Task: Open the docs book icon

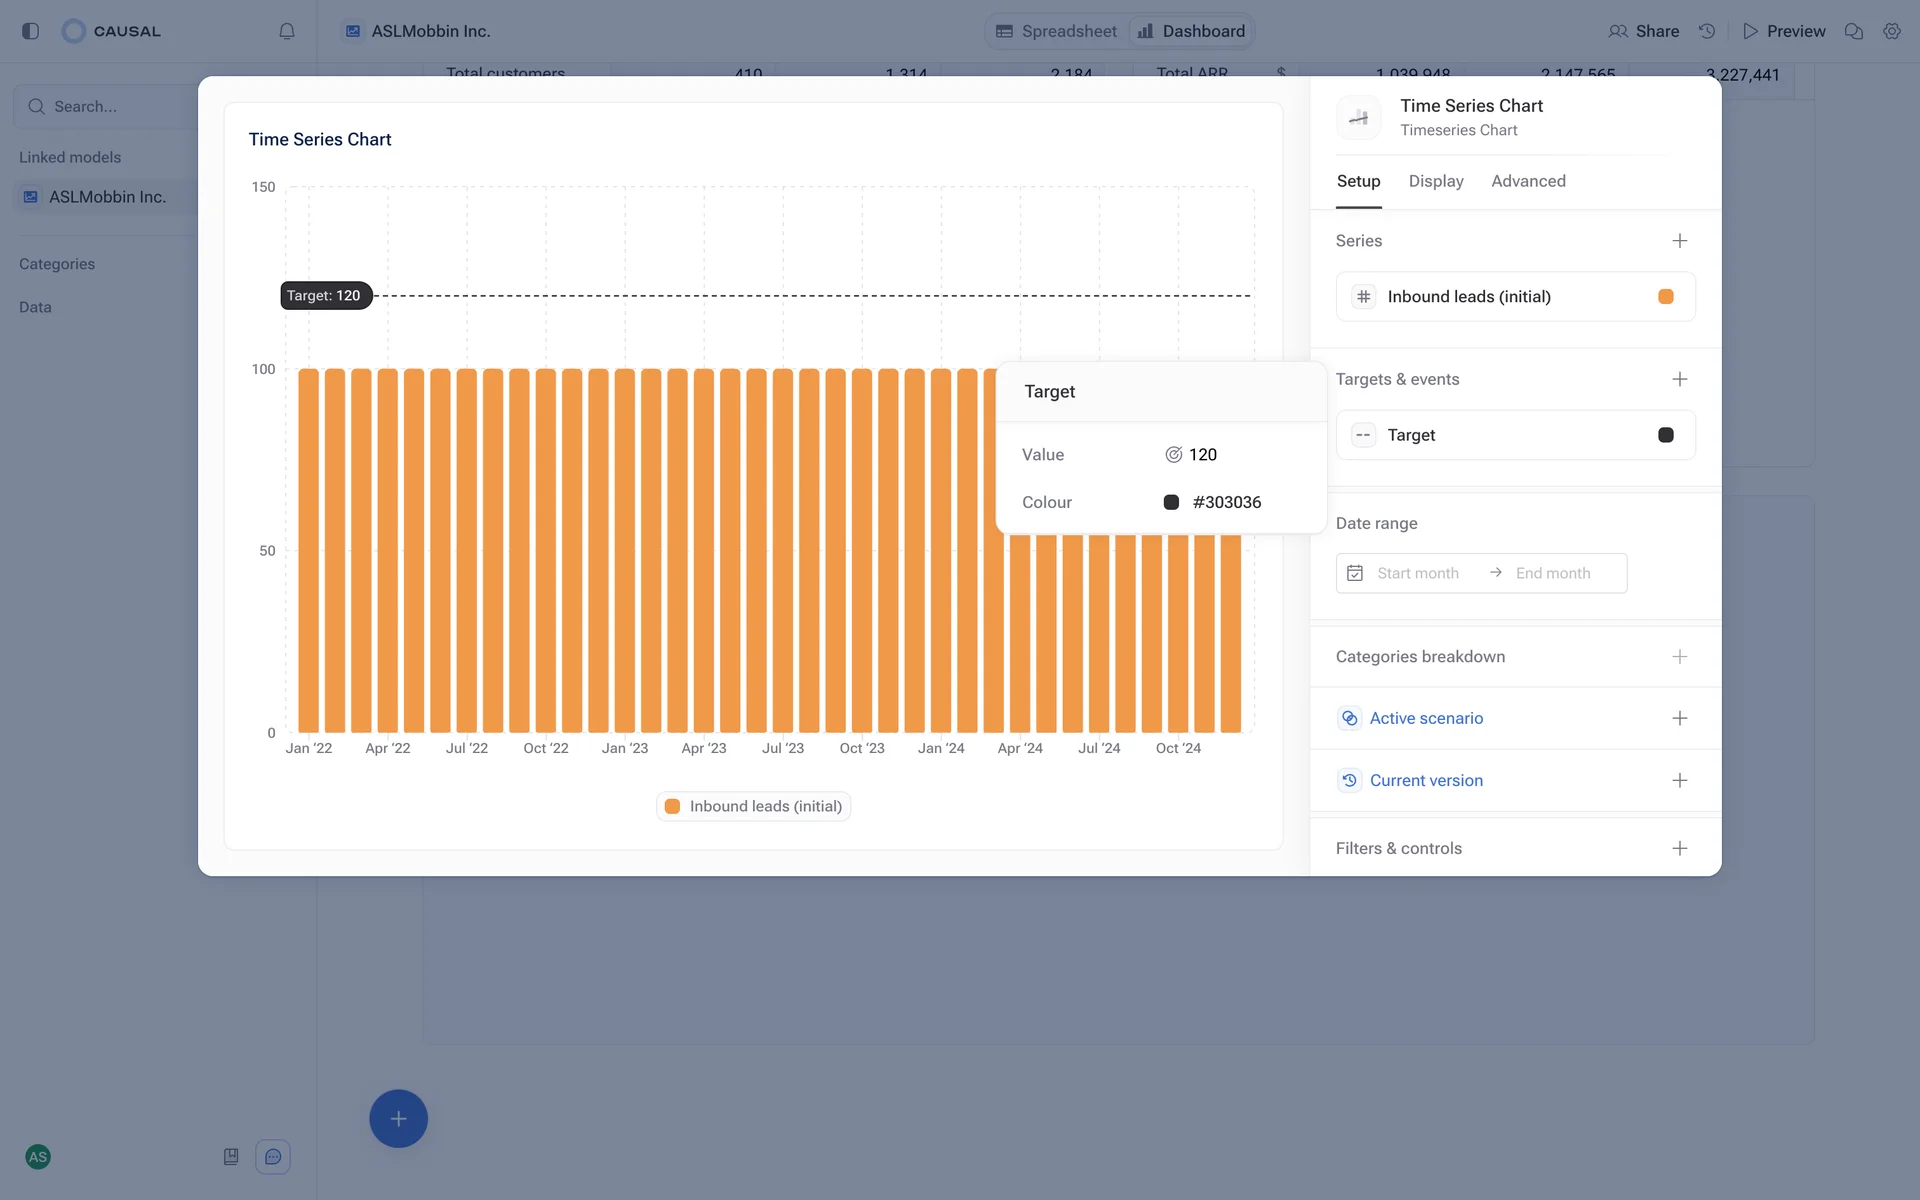Action: coord(231,1157)
